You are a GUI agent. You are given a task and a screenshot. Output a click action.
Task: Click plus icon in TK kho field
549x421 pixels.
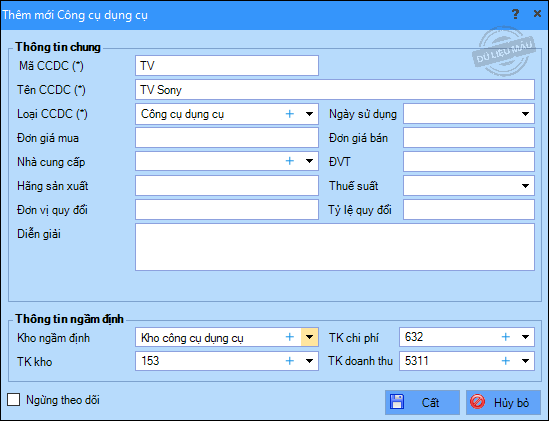point(290,361)
